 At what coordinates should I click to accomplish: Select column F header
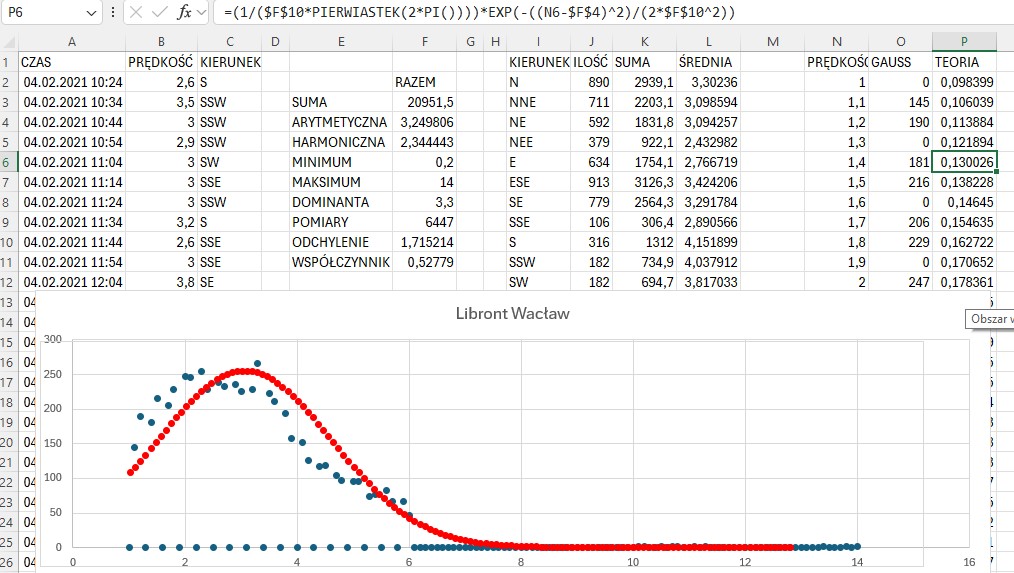click(425, 42)
